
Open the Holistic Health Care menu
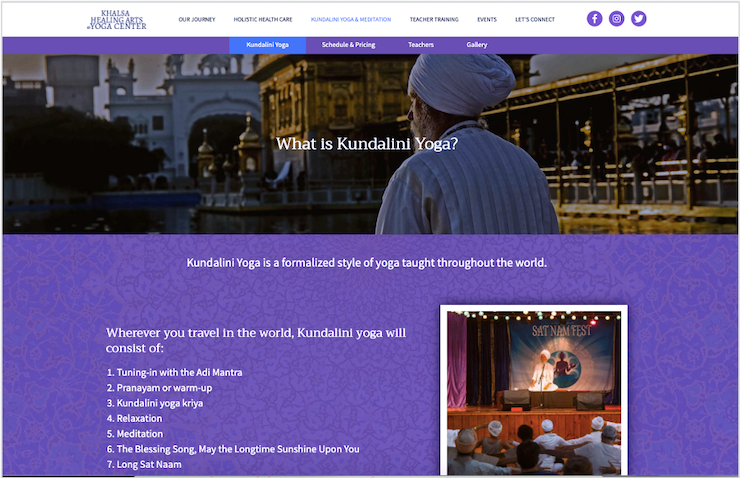pos(263,19)
